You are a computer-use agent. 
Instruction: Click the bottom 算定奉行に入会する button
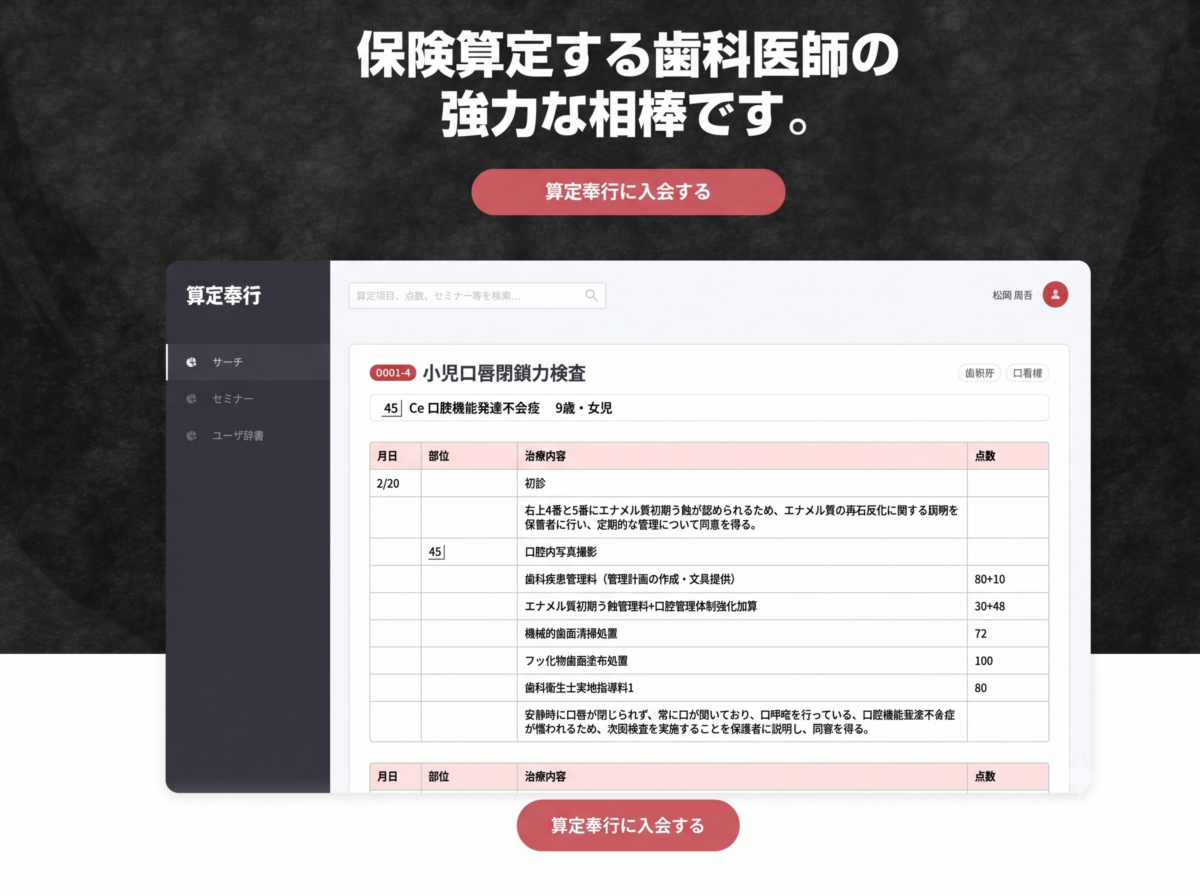[628, 826]
